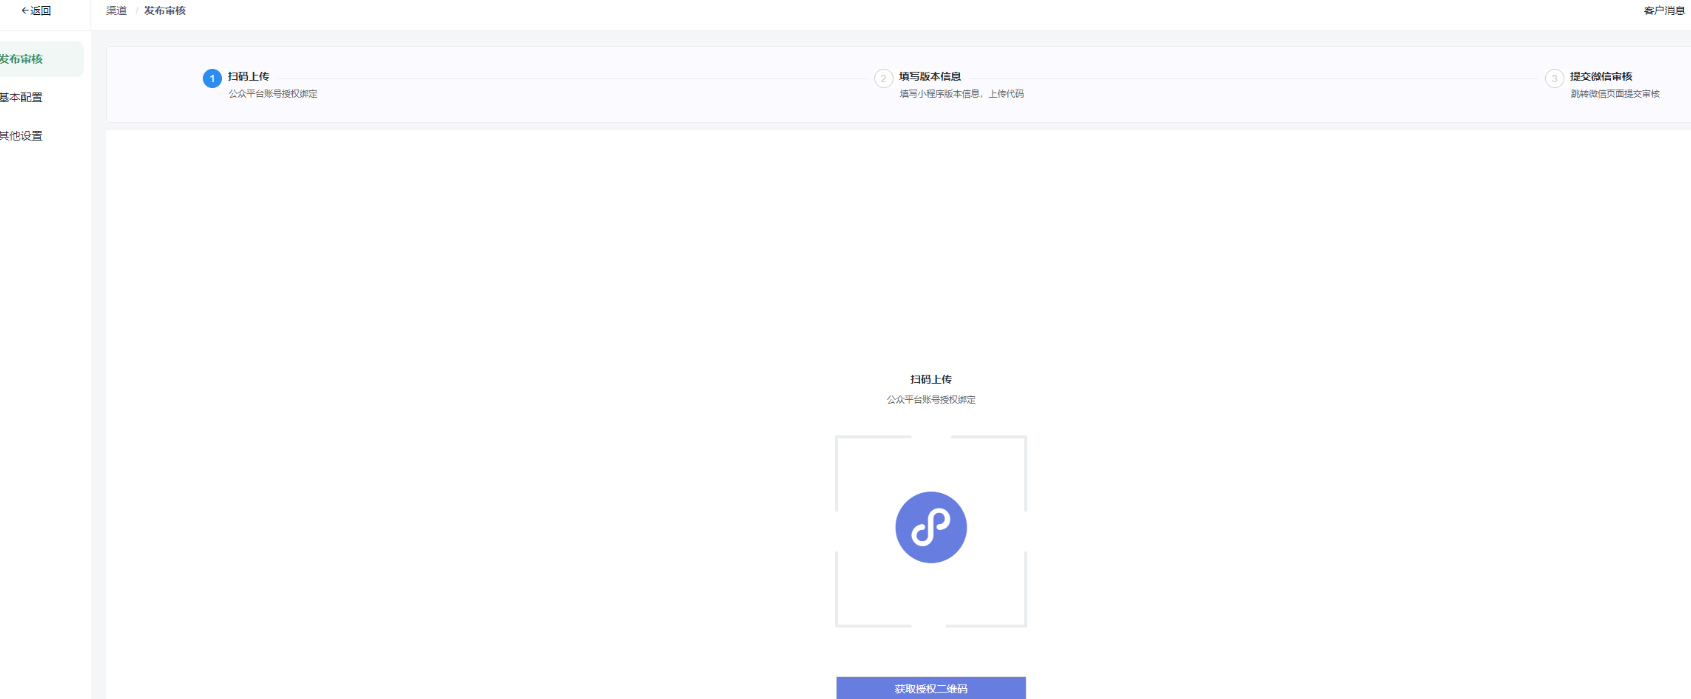Open 渠道 in the breadcrumb
This screenshot has width=1691, height=699.
point(116,11)
